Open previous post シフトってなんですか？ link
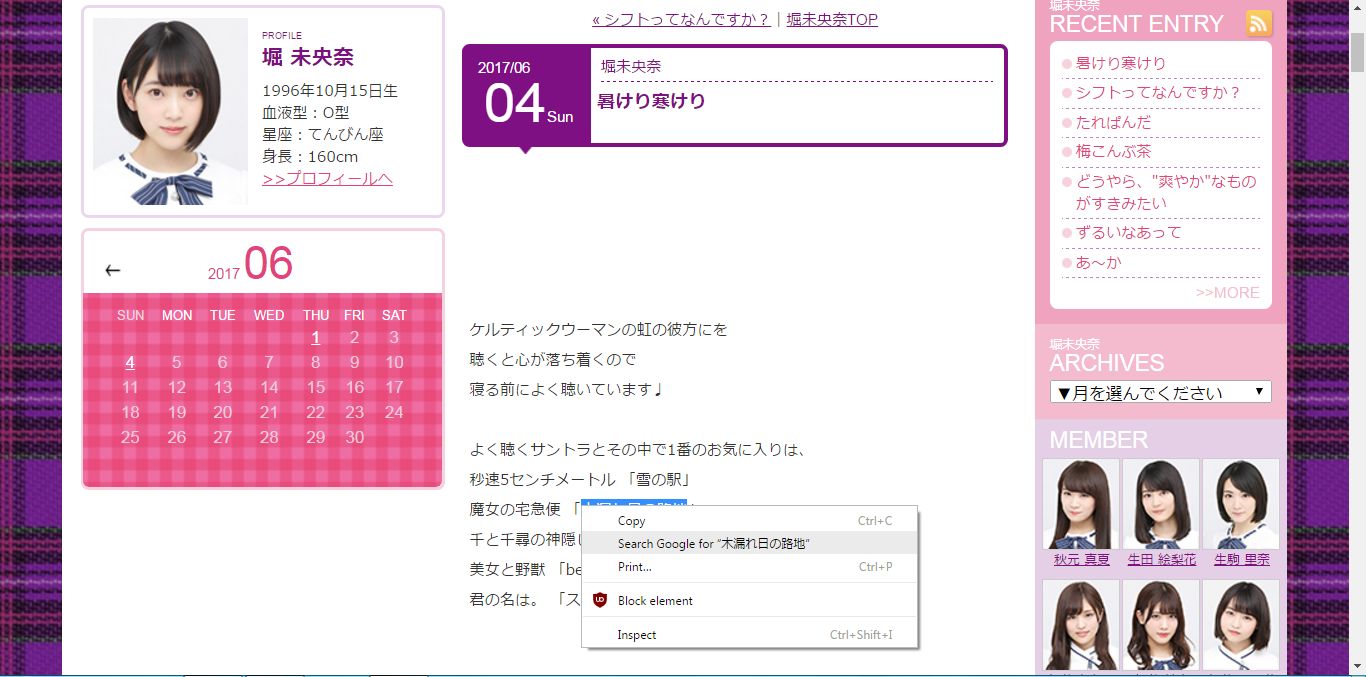Image resolution: width=1366 pixels, height=677 pixels. point(681,19)
